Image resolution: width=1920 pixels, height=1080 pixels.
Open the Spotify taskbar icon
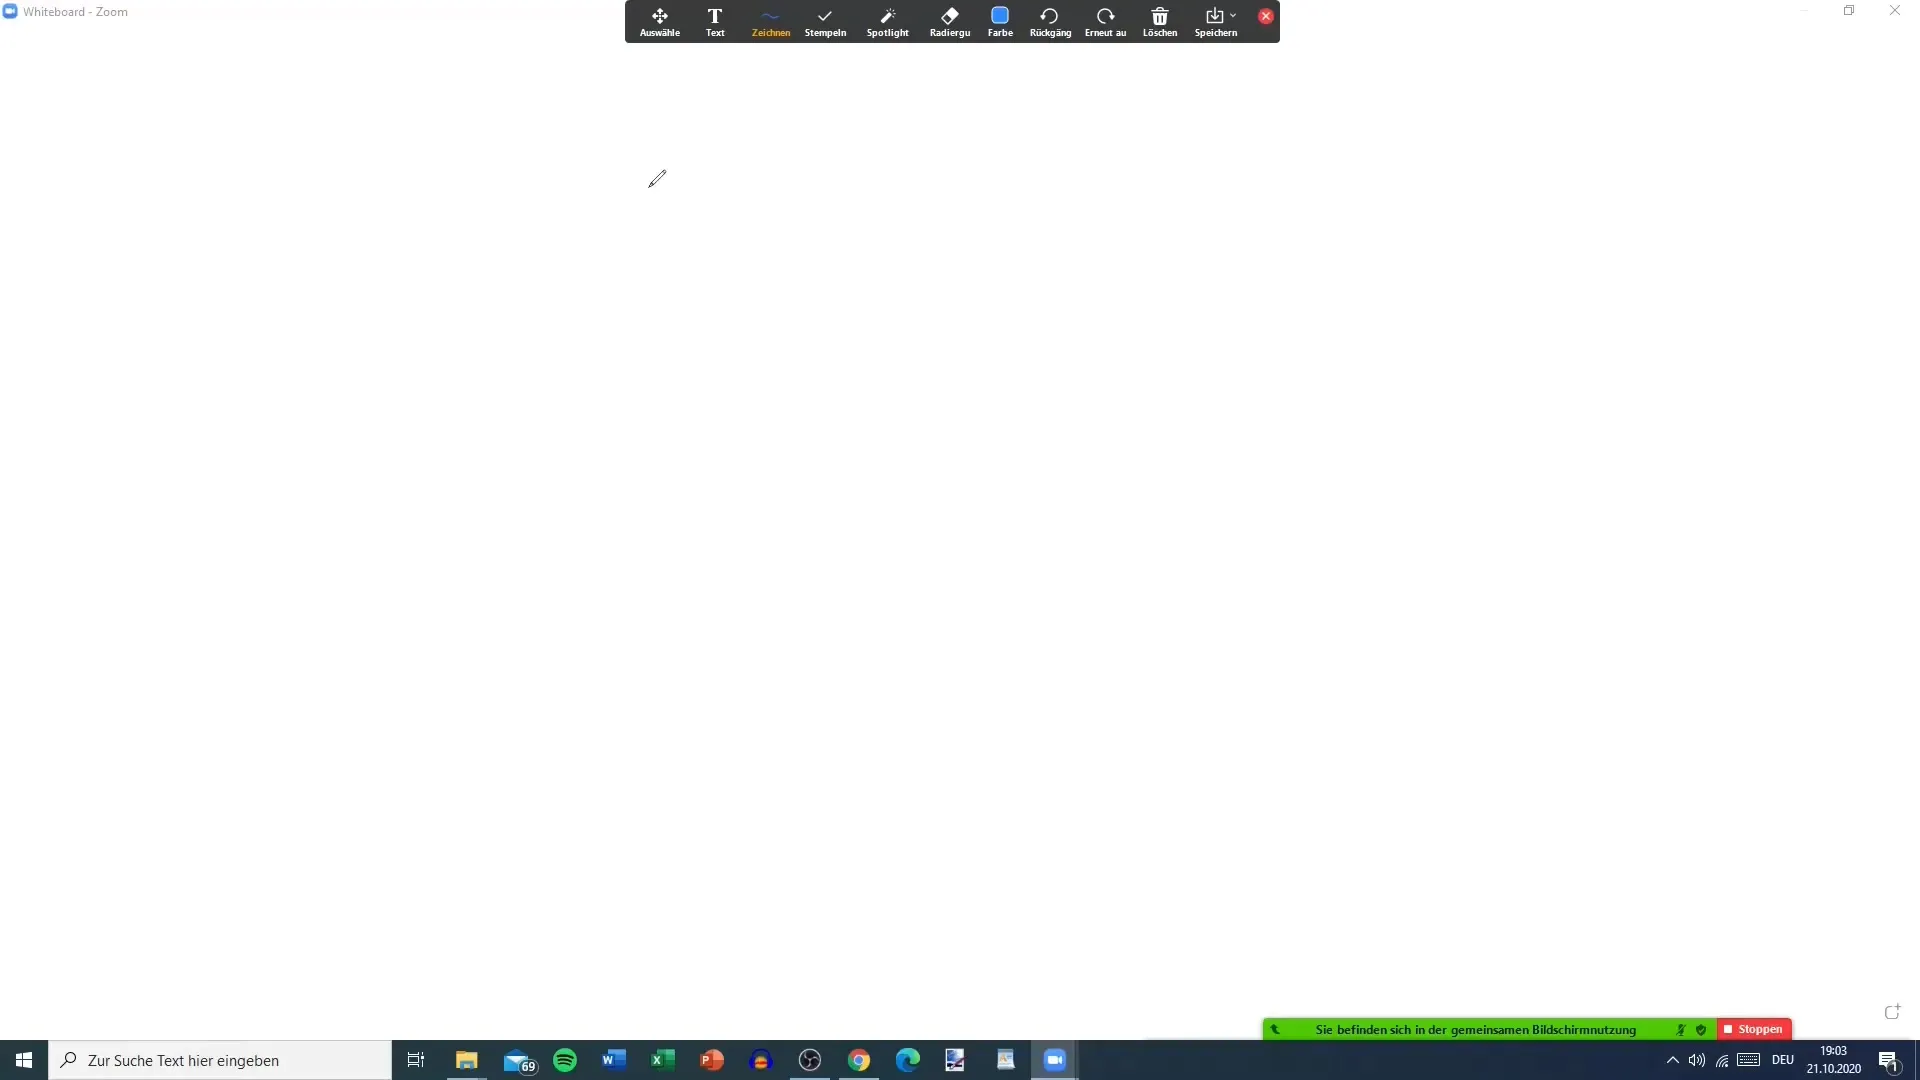pyautogui.click(x=564, y=1059)
